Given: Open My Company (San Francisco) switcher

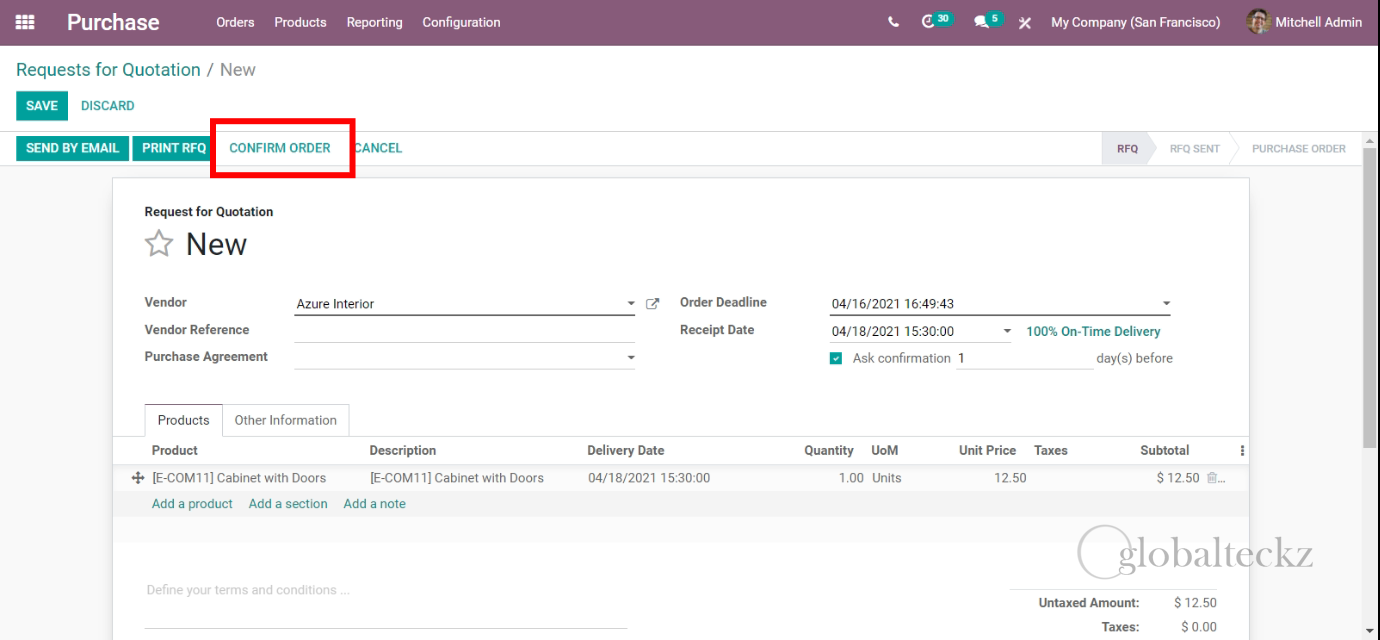Looking at the screenshot, I should click(1135, 22).
